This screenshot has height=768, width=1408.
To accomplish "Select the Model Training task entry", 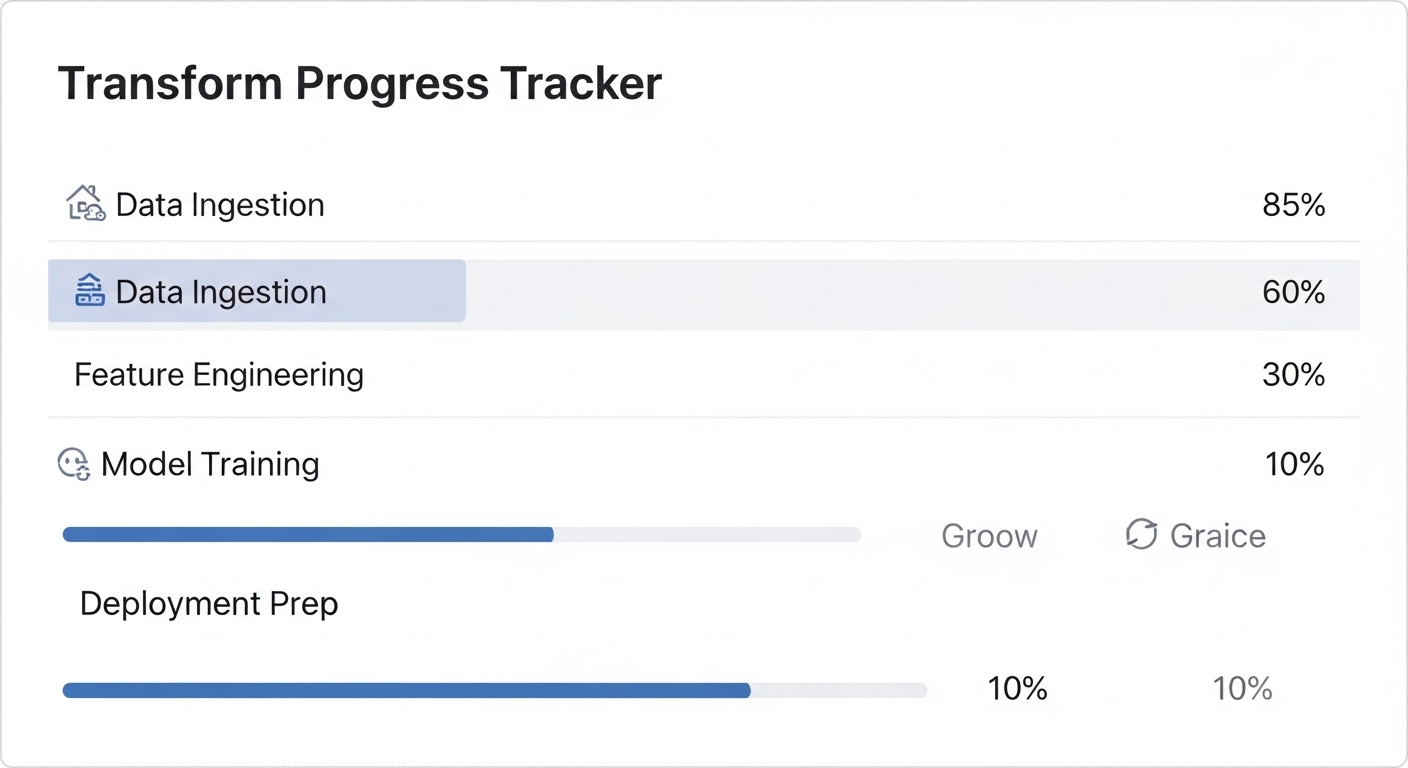I will point(210,463).
